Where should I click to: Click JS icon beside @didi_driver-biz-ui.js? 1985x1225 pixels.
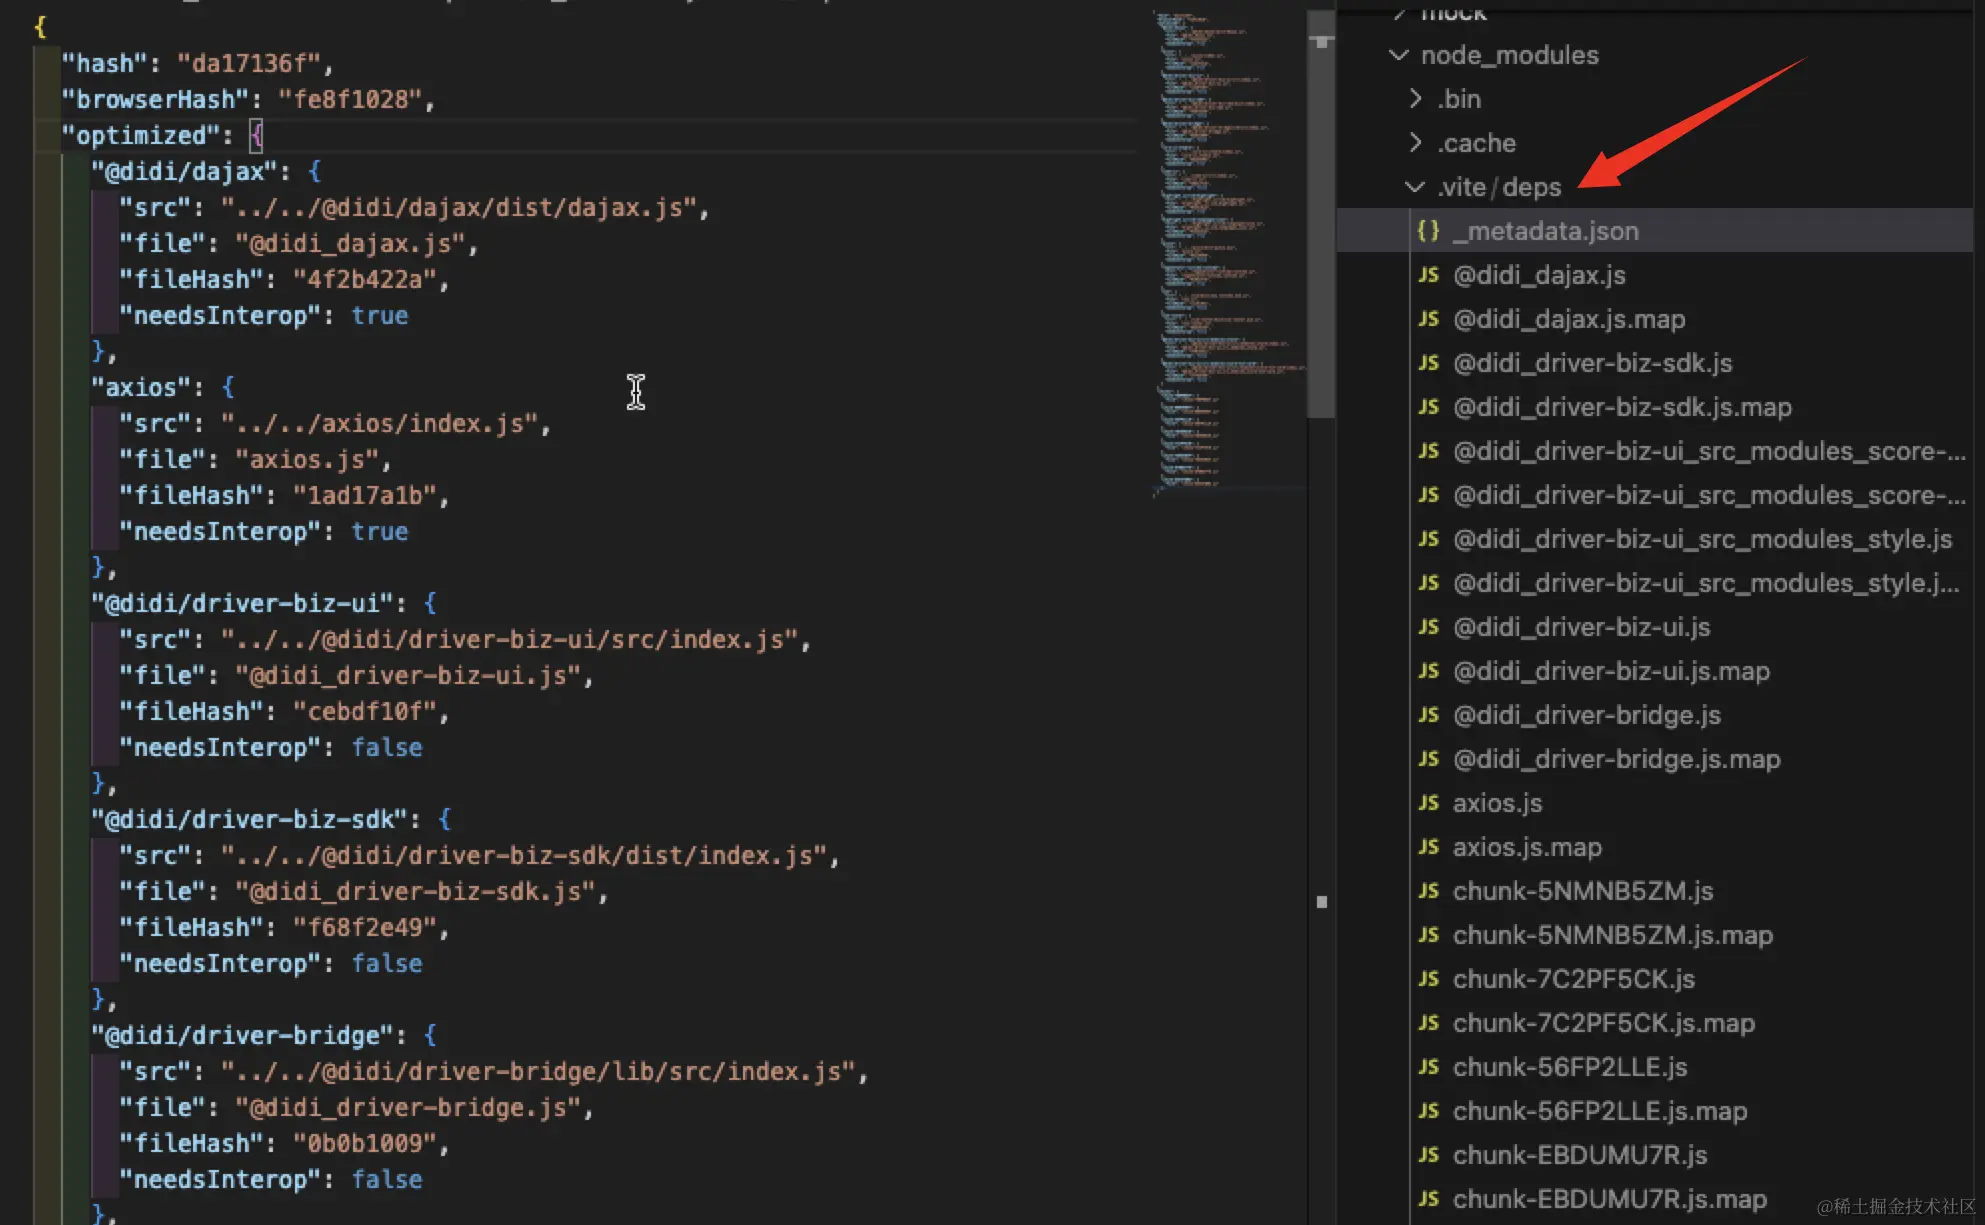click(1428, 627)
